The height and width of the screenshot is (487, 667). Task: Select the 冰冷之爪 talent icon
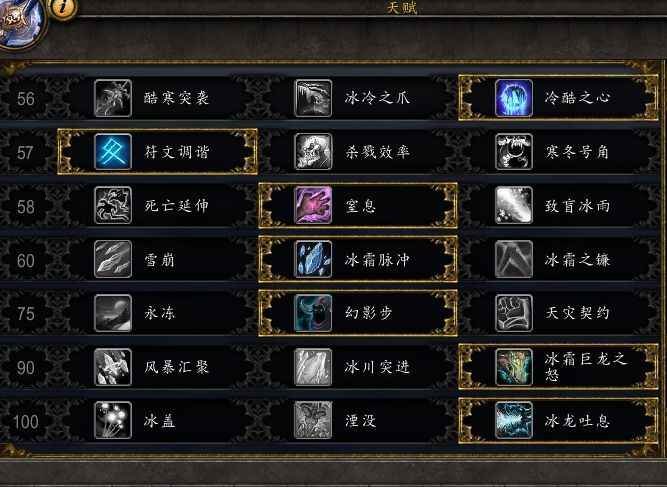[313, 98]
